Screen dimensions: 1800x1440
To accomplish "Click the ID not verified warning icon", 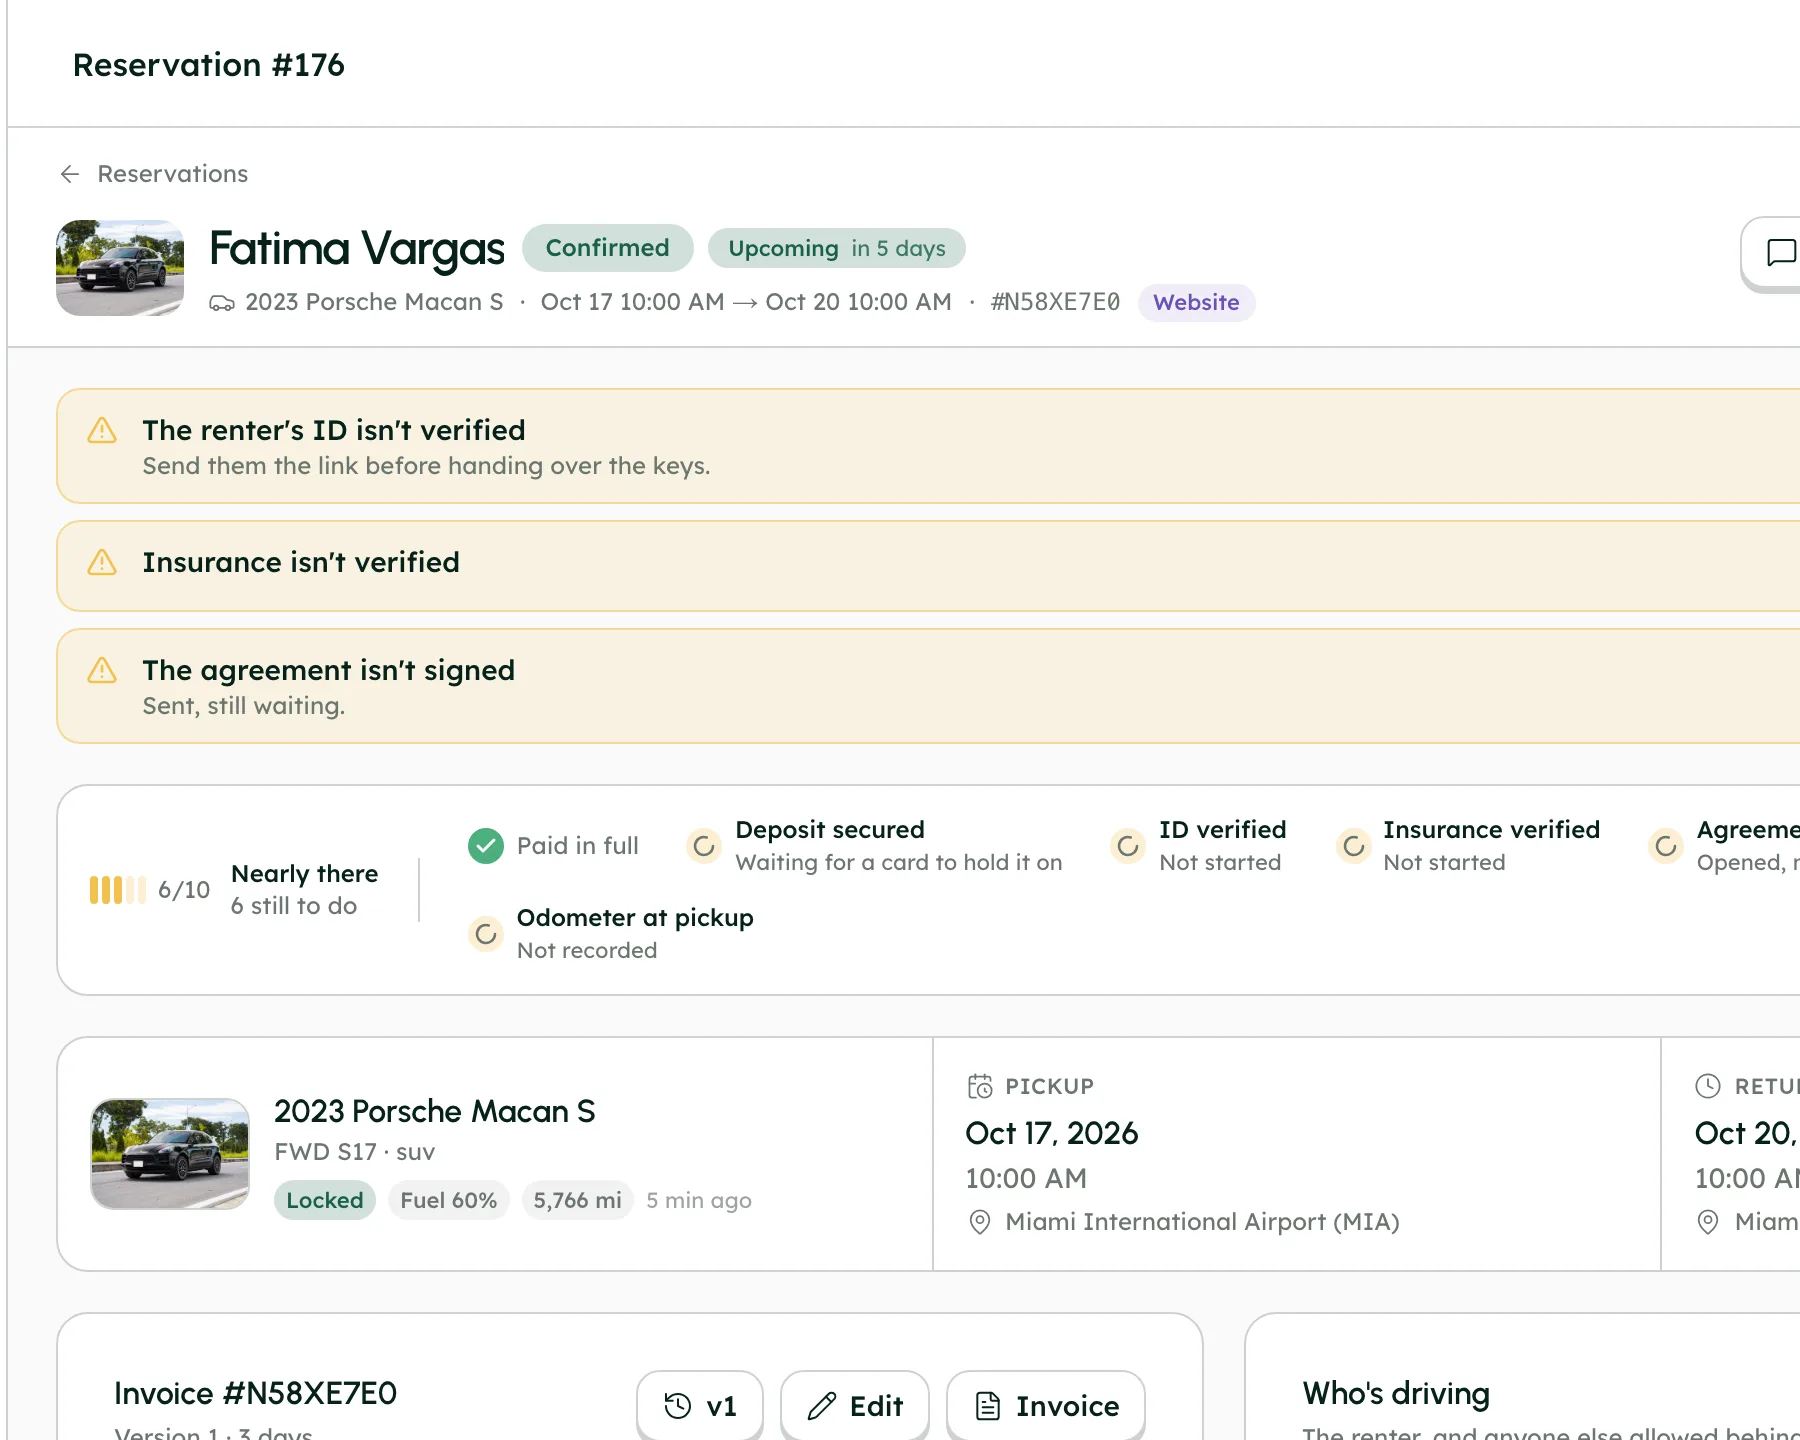I will 102,431.
